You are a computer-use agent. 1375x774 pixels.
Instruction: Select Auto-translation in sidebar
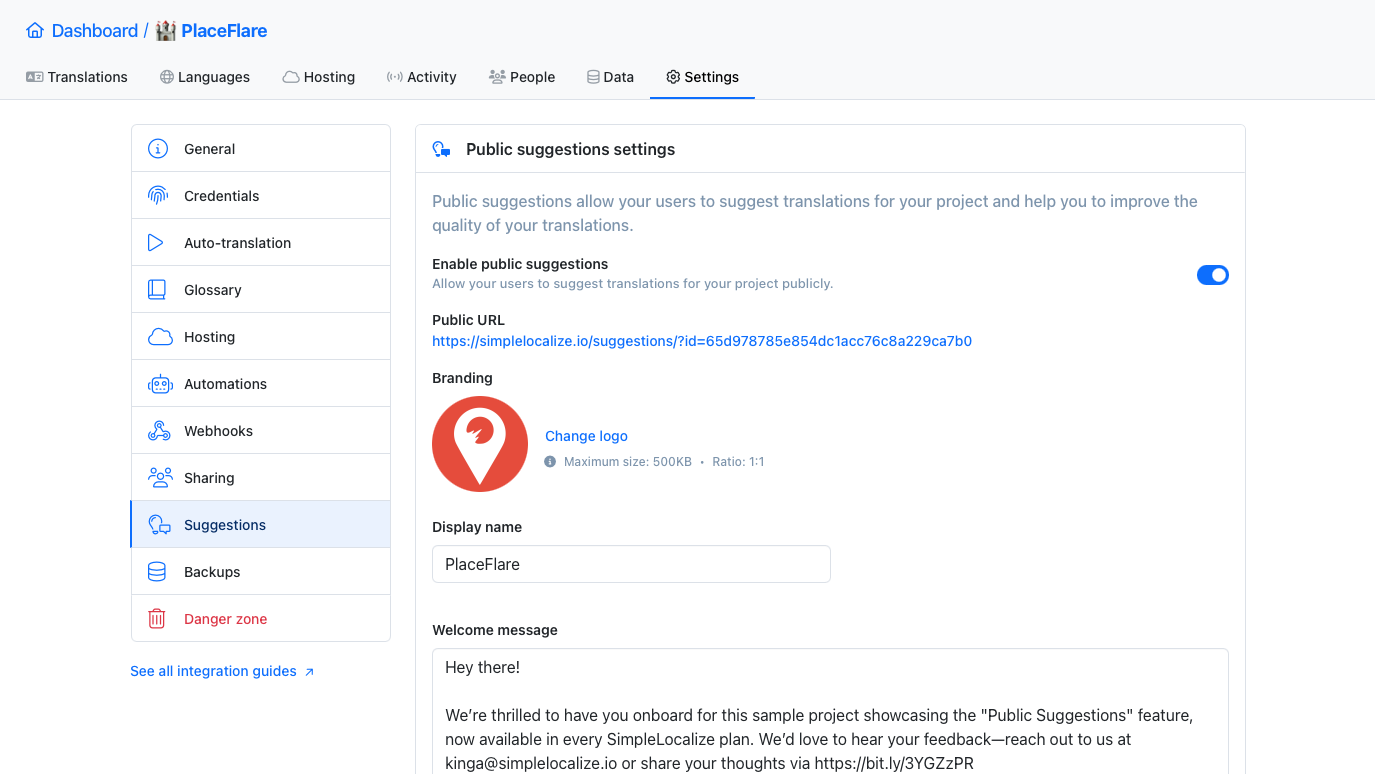tap(261, 243)
